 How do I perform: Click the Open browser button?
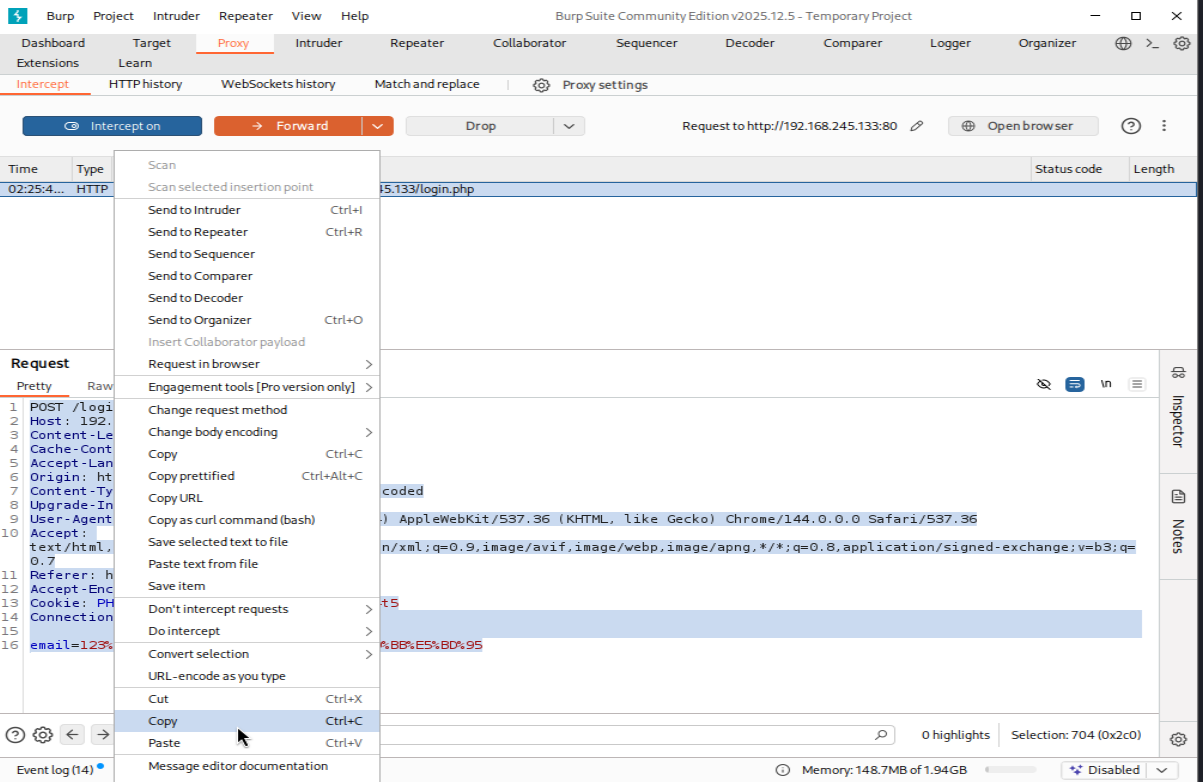[1023, 126]
